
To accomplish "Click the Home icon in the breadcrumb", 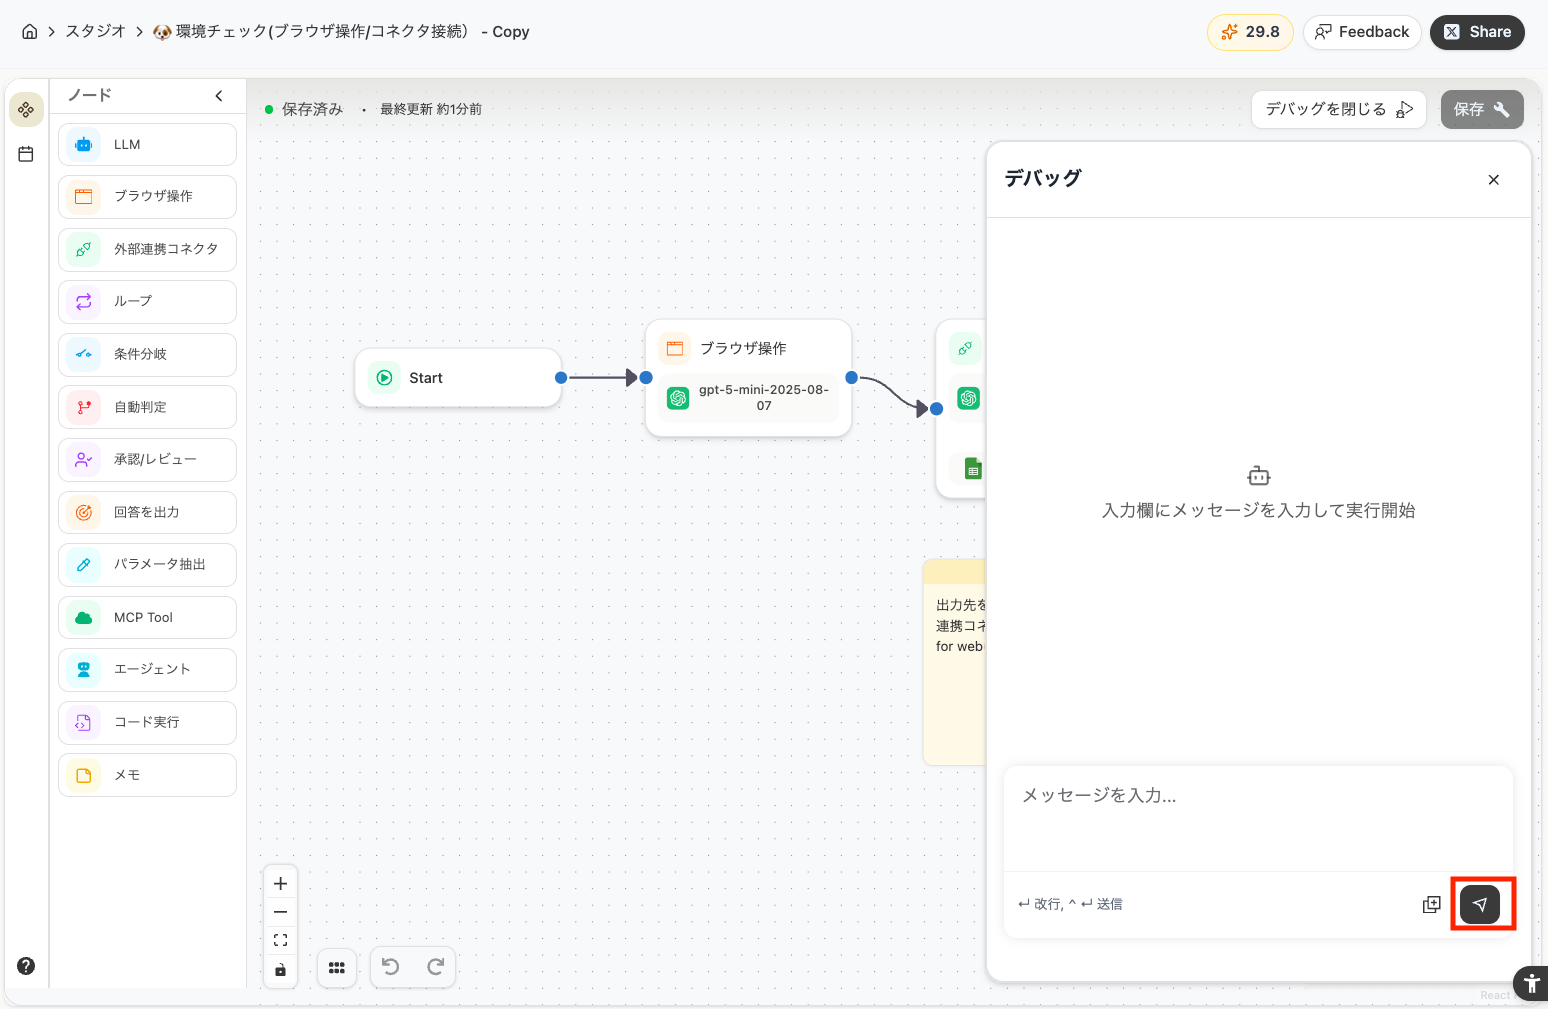I will point(28,31).
